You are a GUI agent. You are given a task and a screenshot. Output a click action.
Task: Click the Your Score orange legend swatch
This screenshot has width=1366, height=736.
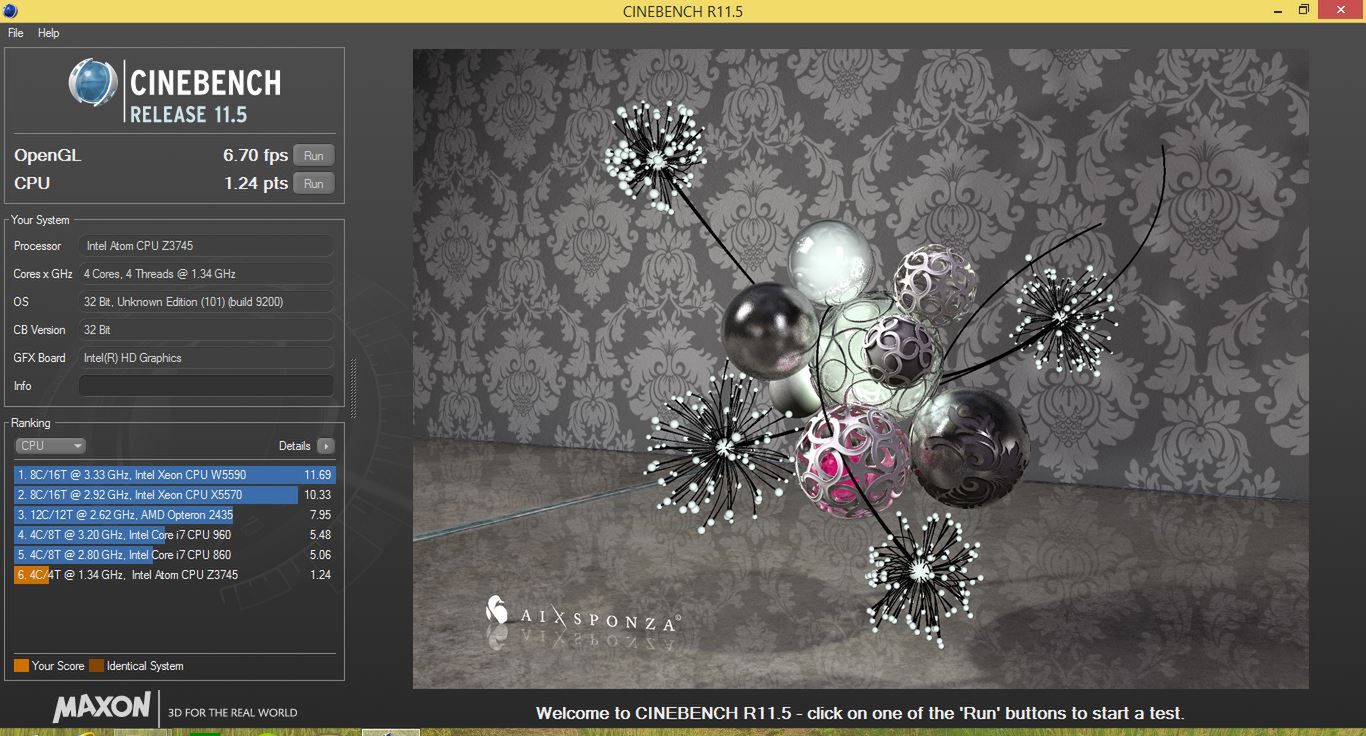pyautogui.click(x=21, y=666)
